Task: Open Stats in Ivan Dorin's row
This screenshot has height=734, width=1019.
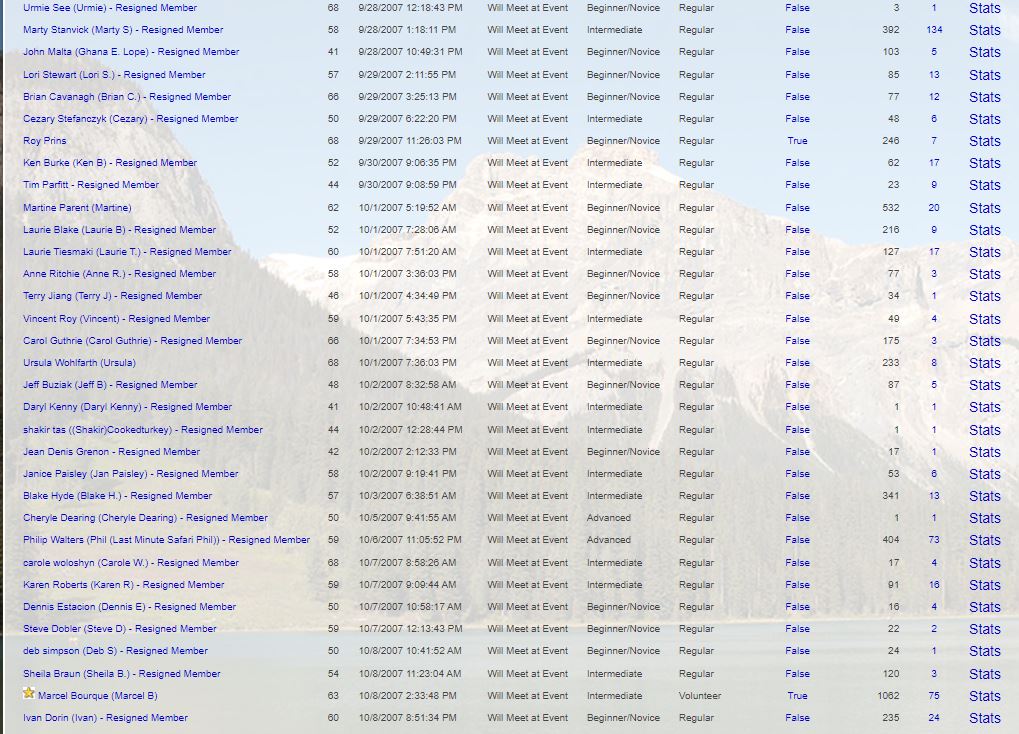Action: [984, 718]
